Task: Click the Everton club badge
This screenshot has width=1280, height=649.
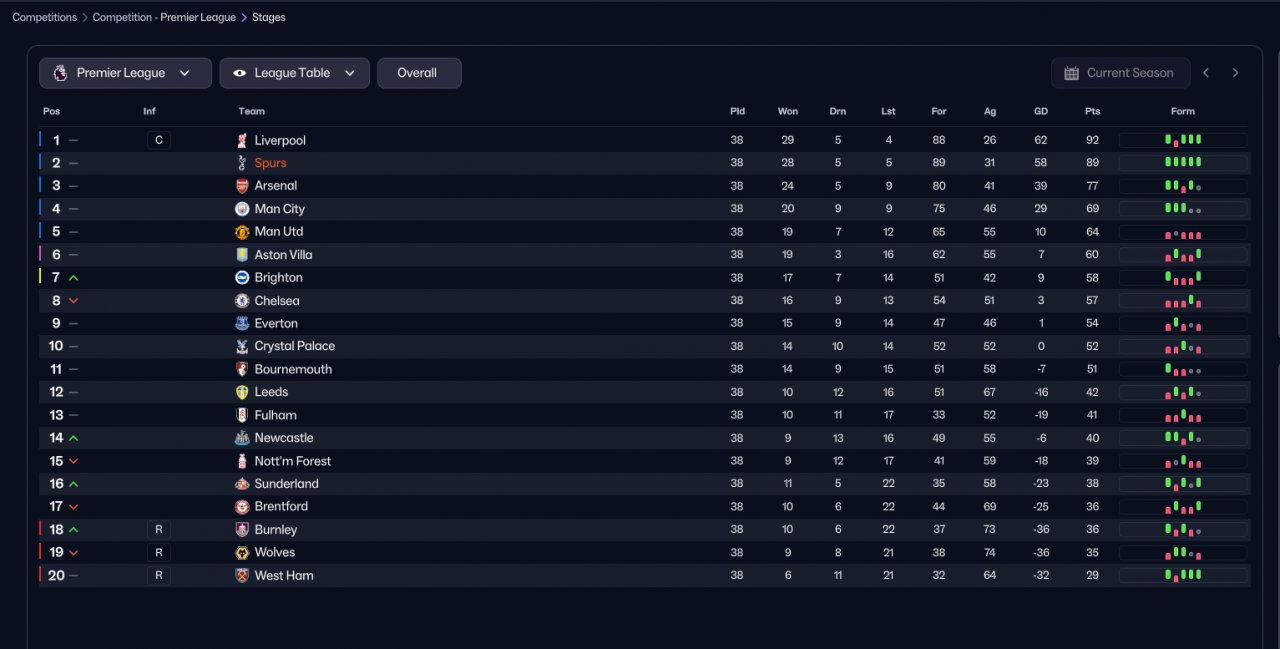Action: tap(242, 324)
